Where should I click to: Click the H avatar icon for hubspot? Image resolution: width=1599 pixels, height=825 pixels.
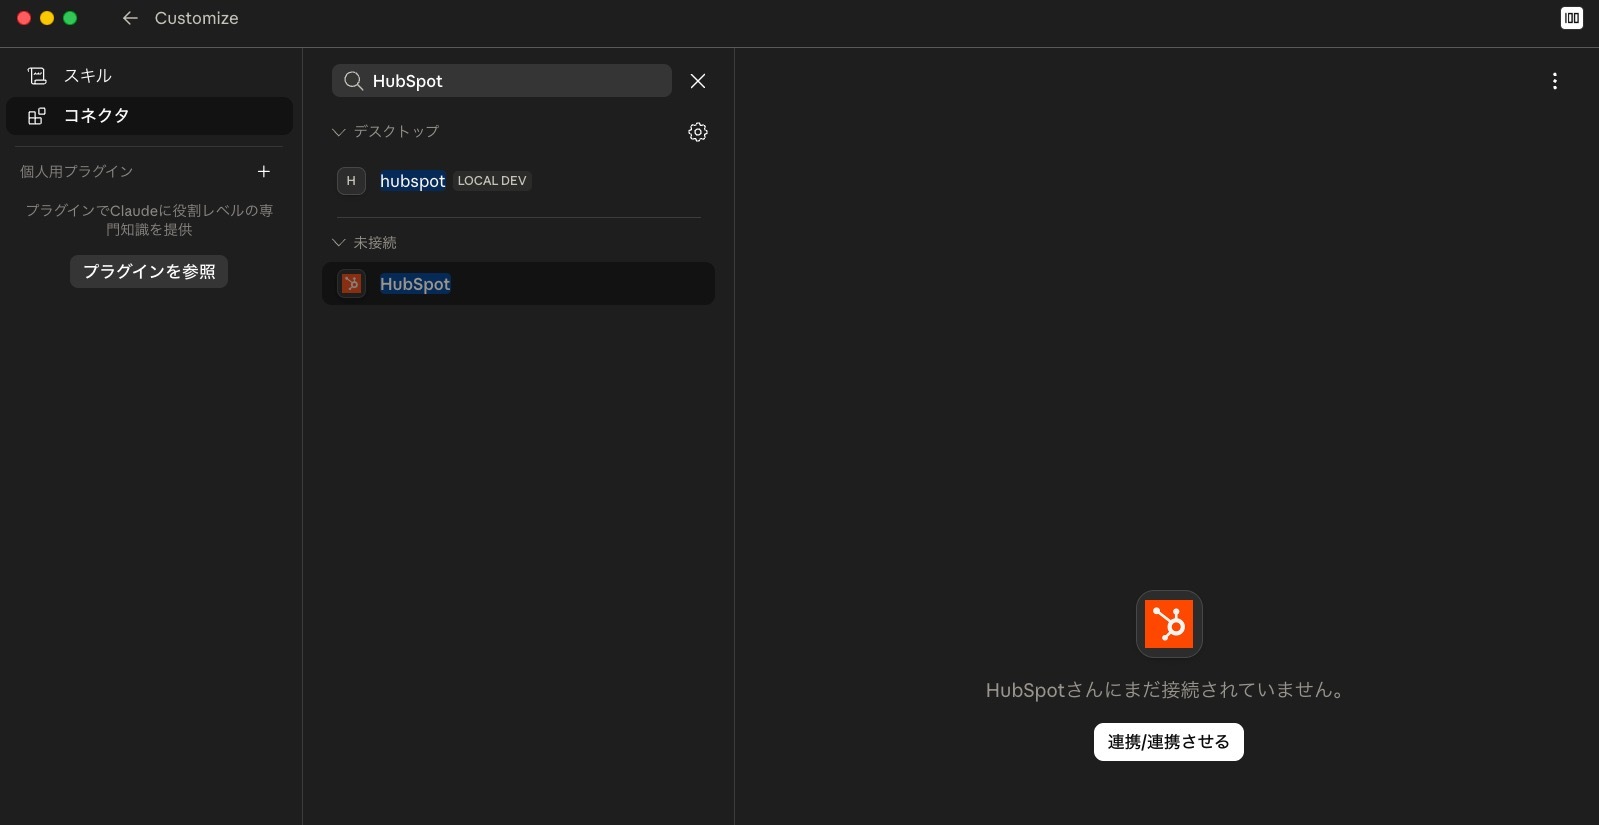[x=351, y=181]
